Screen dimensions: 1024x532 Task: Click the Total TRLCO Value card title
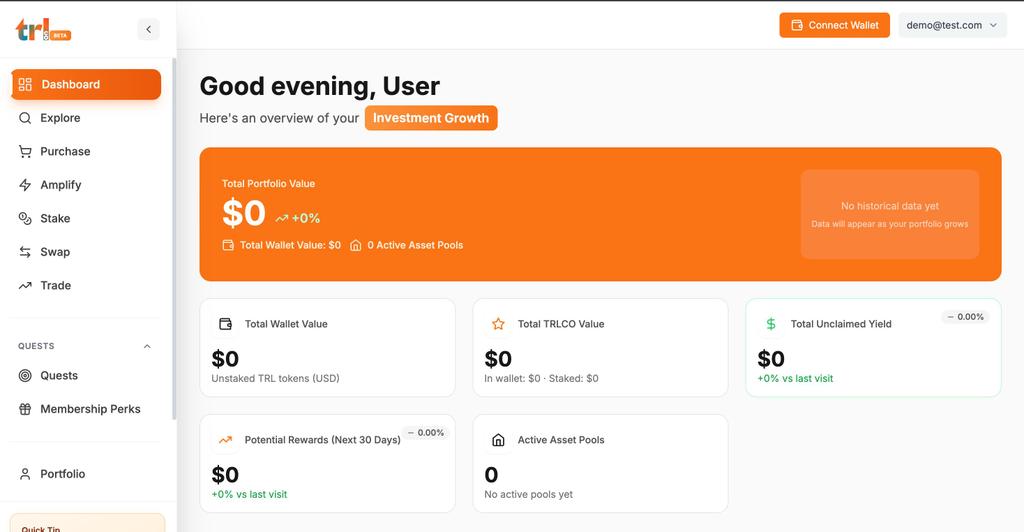click(561, 324)
